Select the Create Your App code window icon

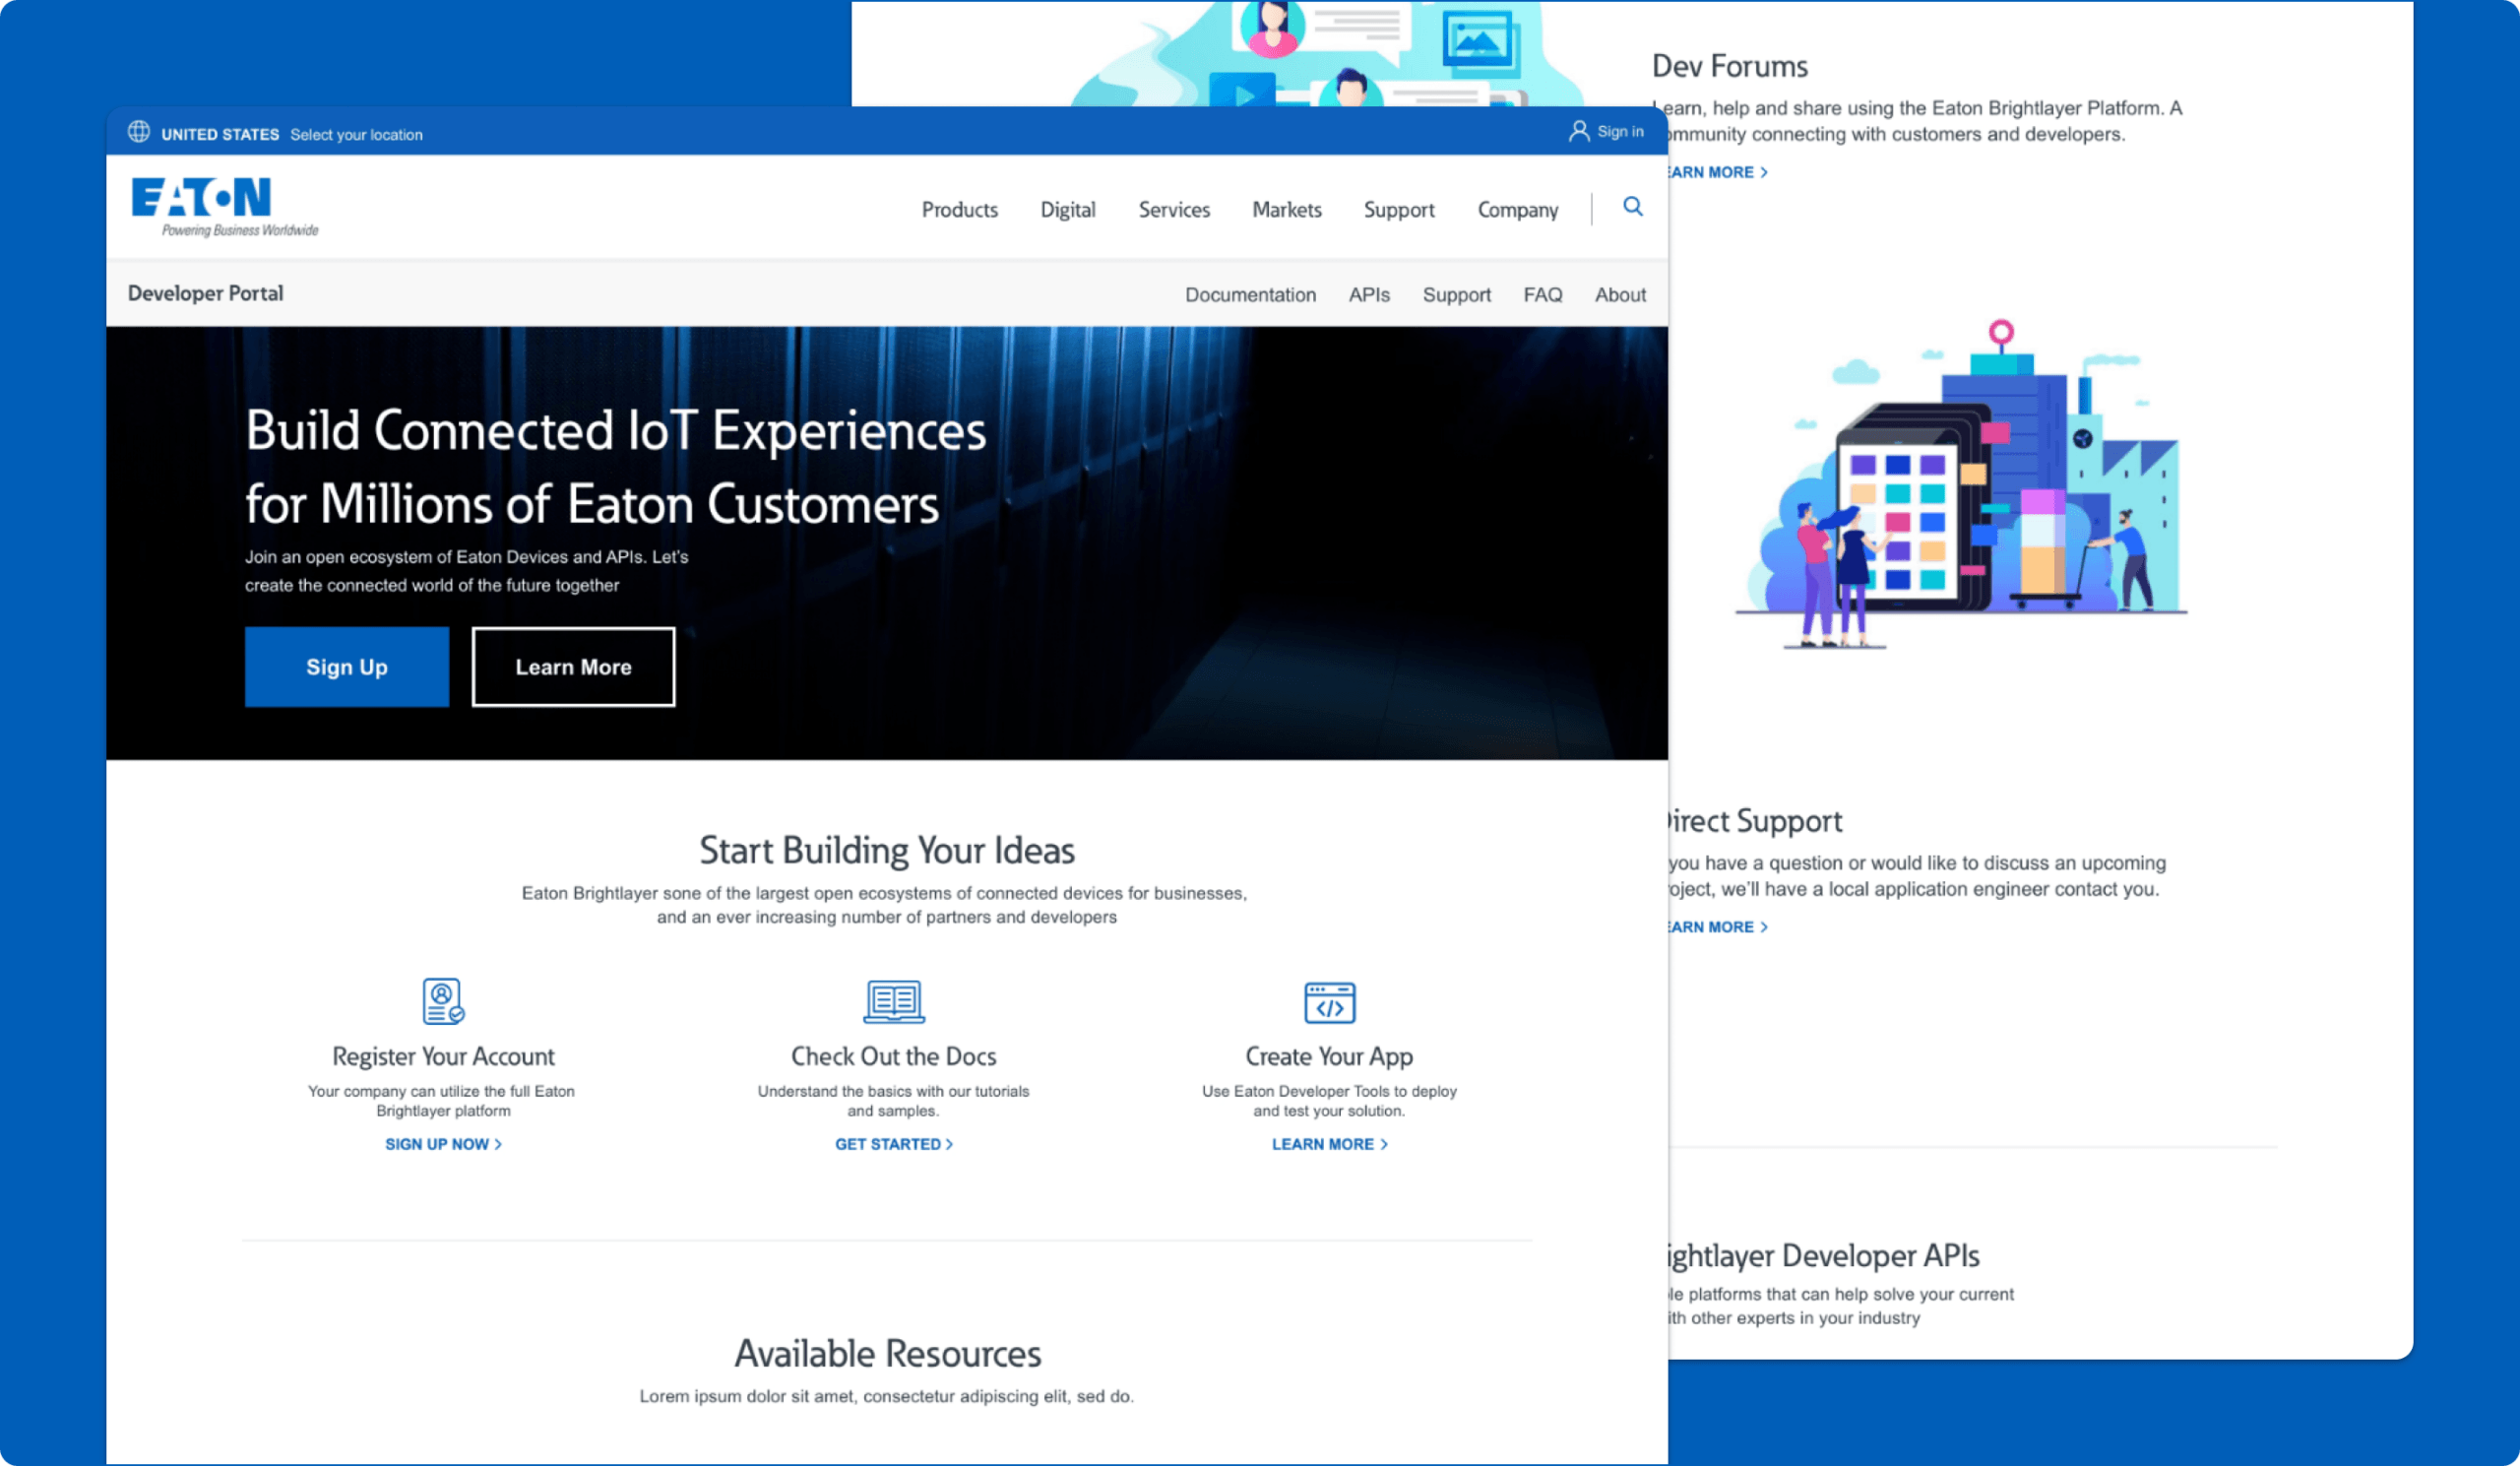[1330, 1003]
